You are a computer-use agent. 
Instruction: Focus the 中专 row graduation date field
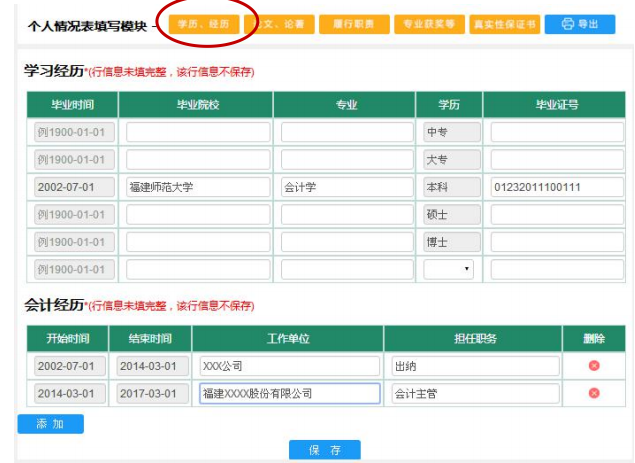pos(75,132)
